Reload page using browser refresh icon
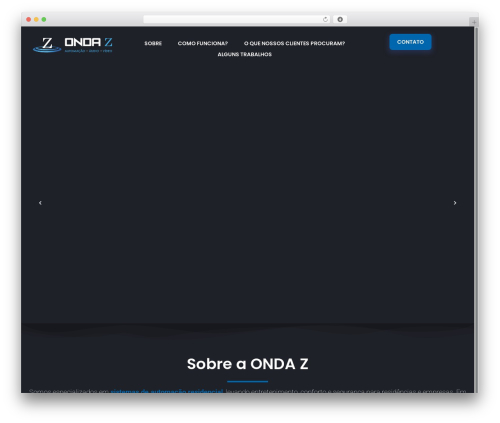 pyautogui.click(x=325, y=19)
